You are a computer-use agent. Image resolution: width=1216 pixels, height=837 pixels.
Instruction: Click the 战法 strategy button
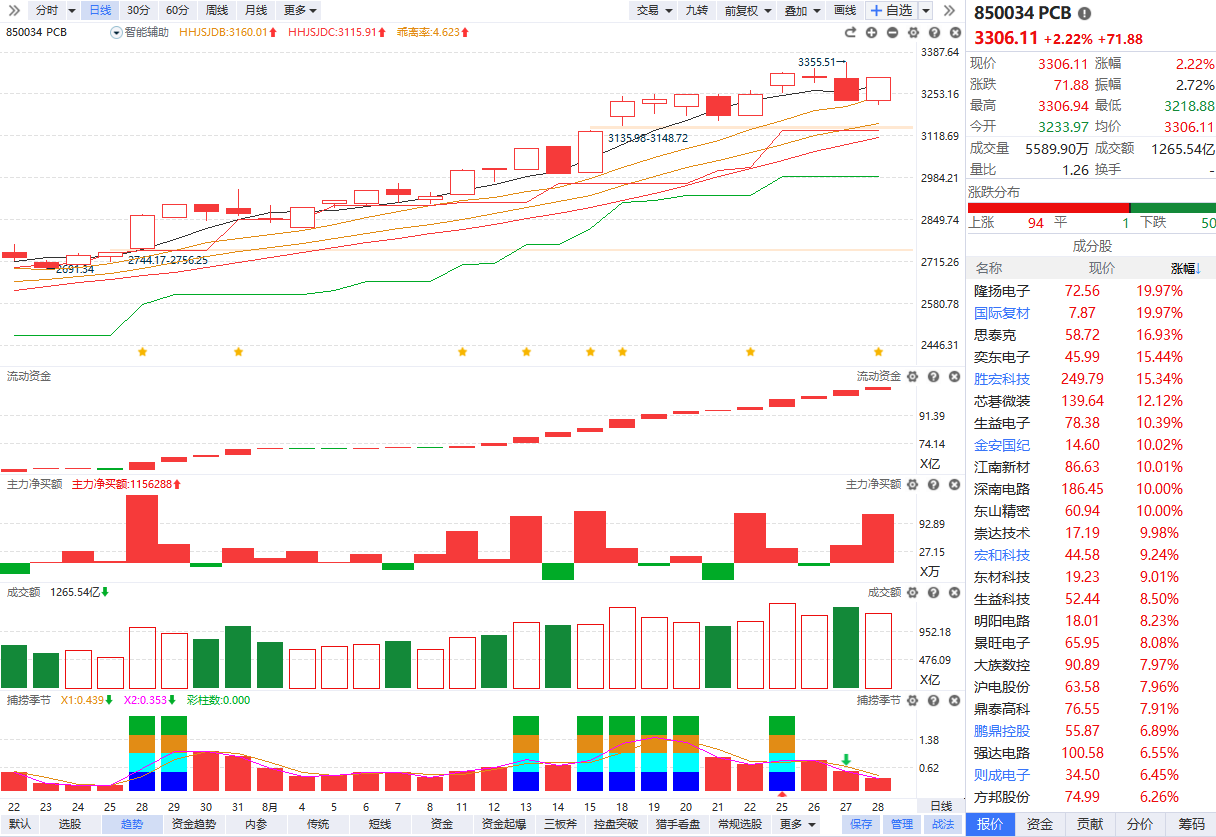tap(943, 825)
